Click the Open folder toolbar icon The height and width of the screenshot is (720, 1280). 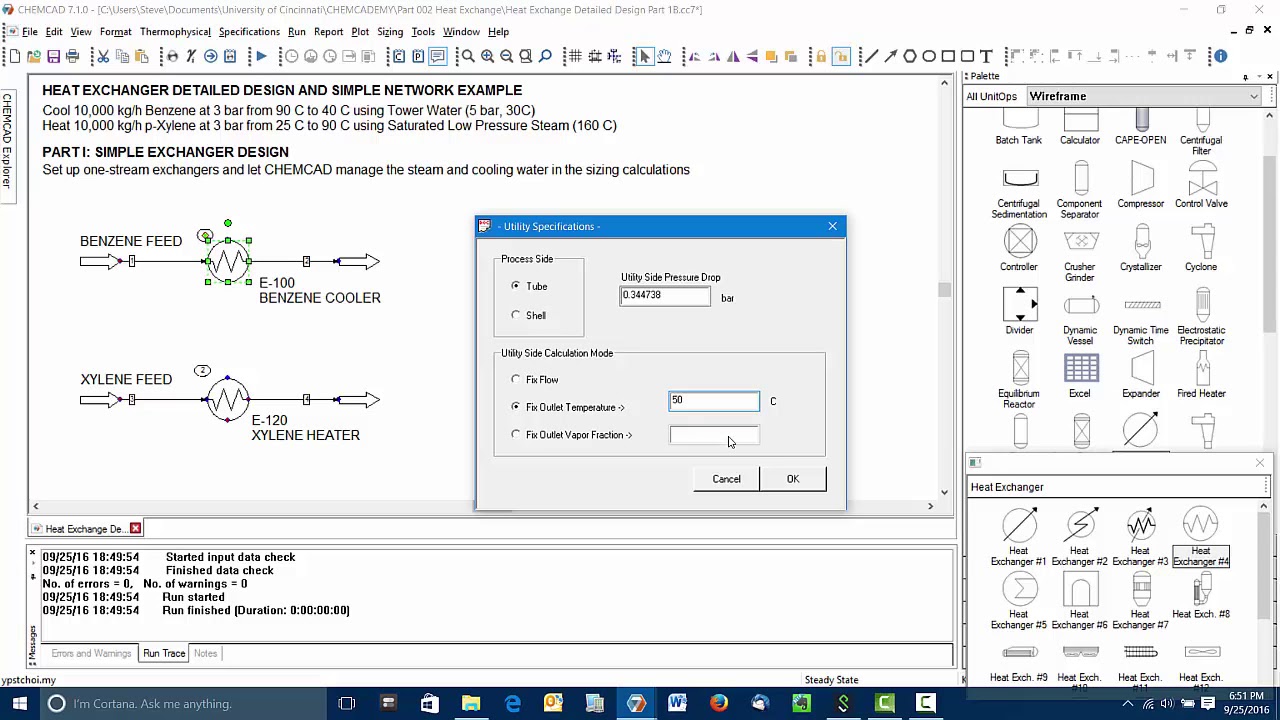[34, 56]
